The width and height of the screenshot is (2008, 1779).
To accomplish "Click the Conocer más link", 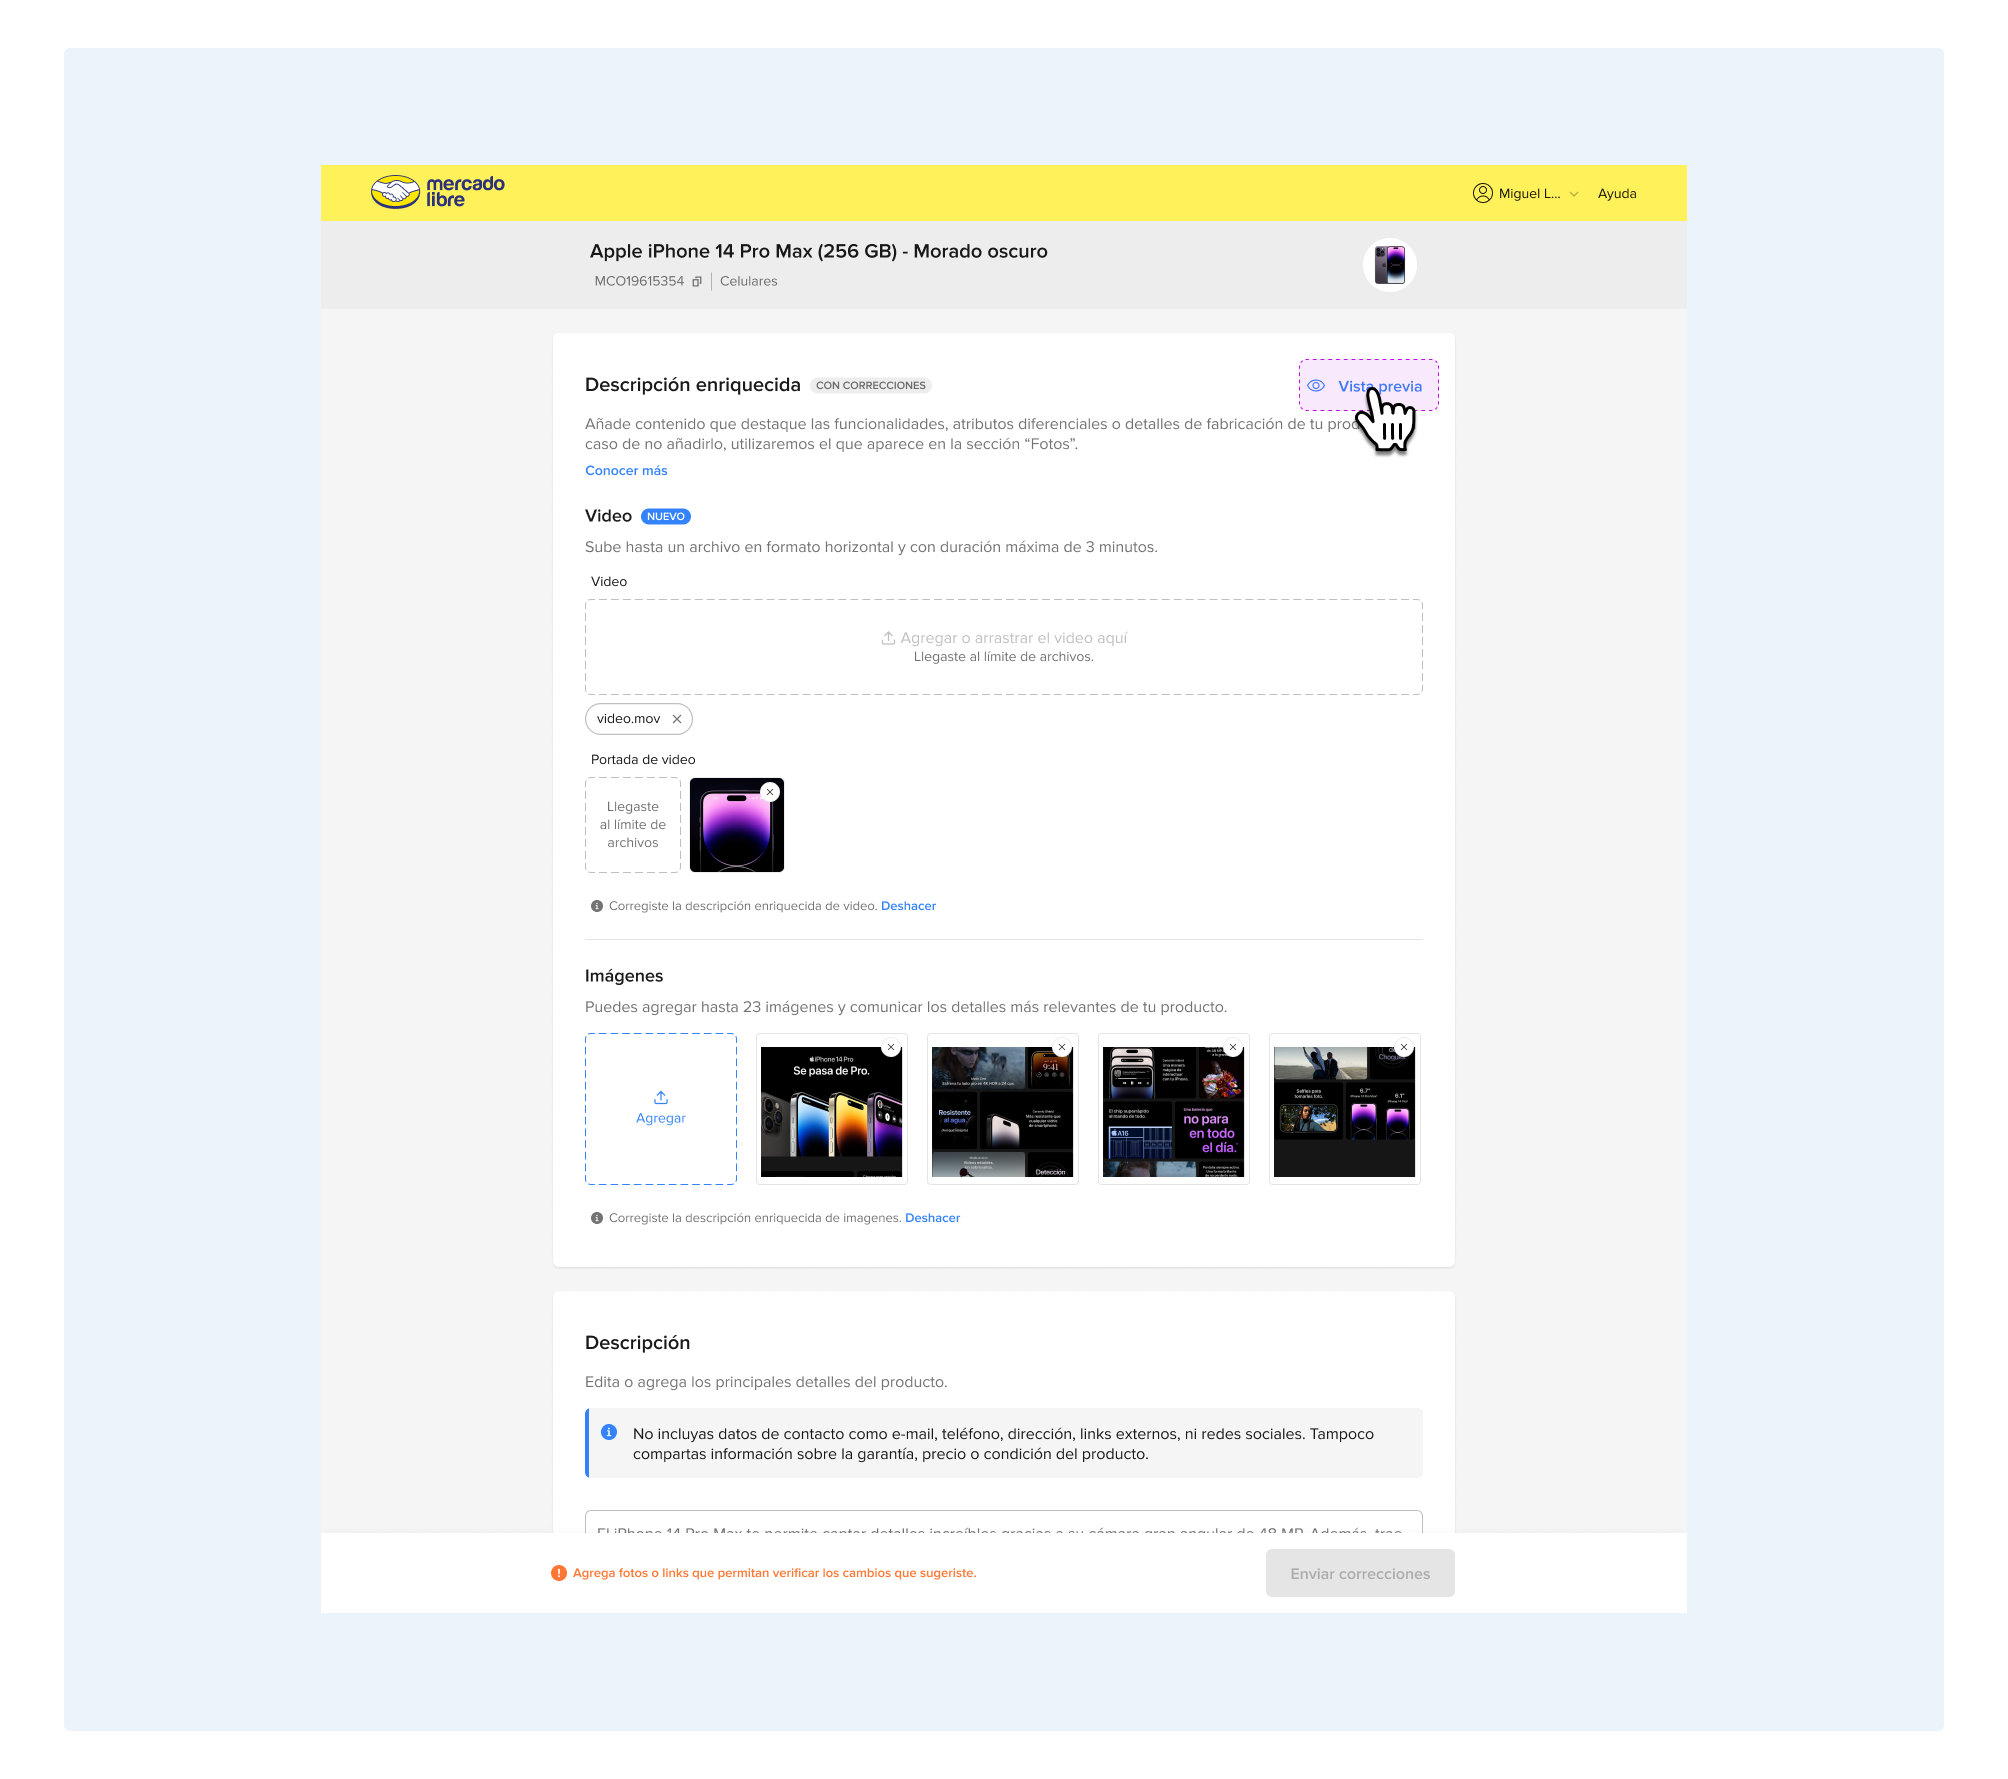I will tap(626, 471).
